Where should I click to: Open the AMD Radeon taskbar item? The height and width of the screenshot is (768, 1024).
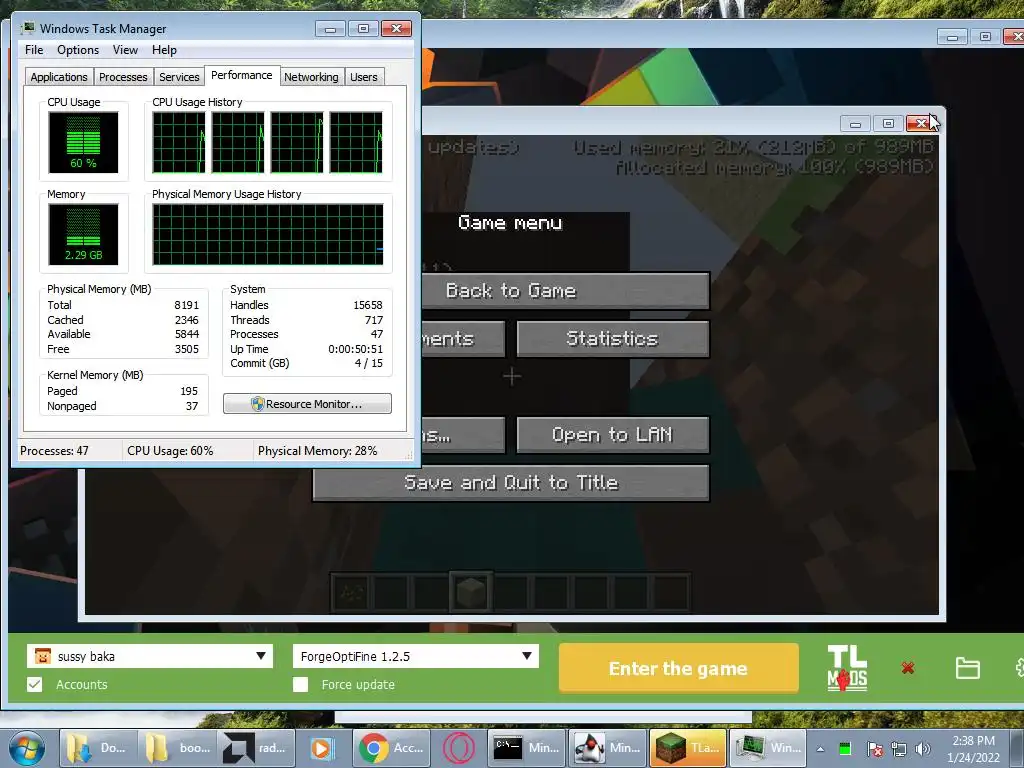[x=258, y=748]
